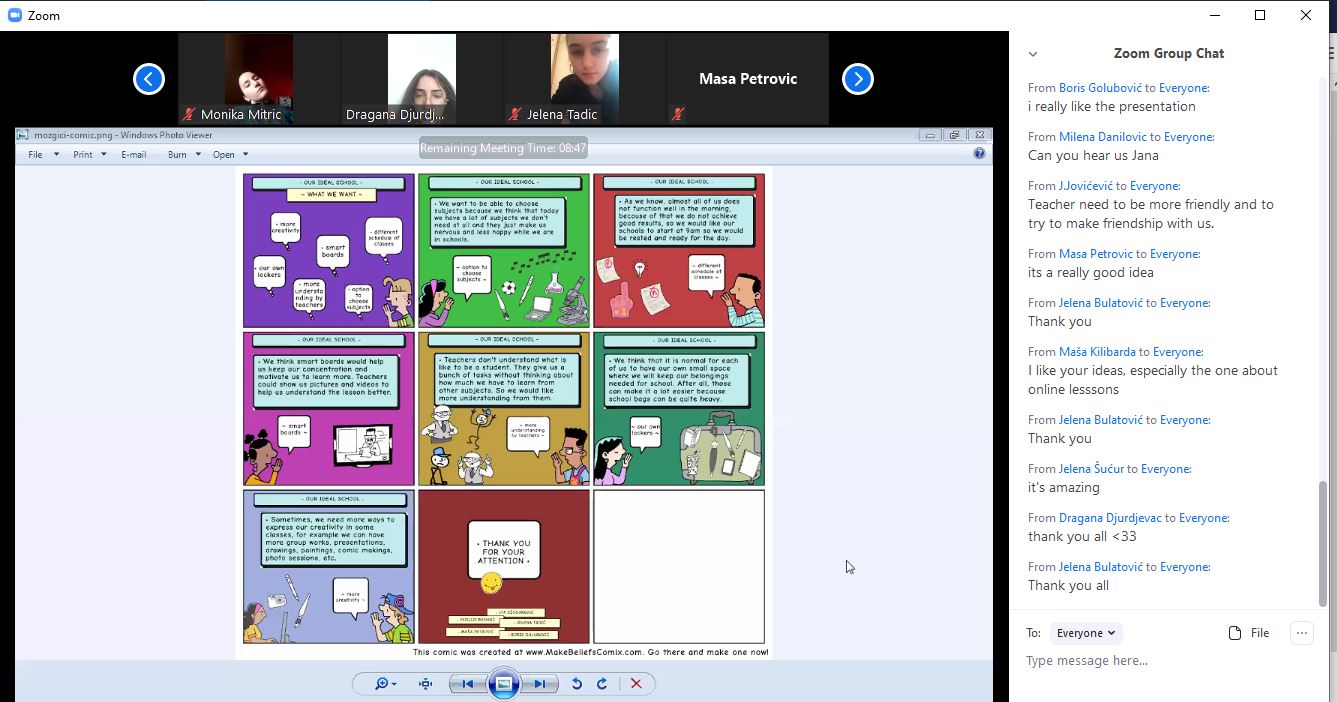Show next participants with right arrow
This screenshot has width=1337, height=702.
click(858, 79)
